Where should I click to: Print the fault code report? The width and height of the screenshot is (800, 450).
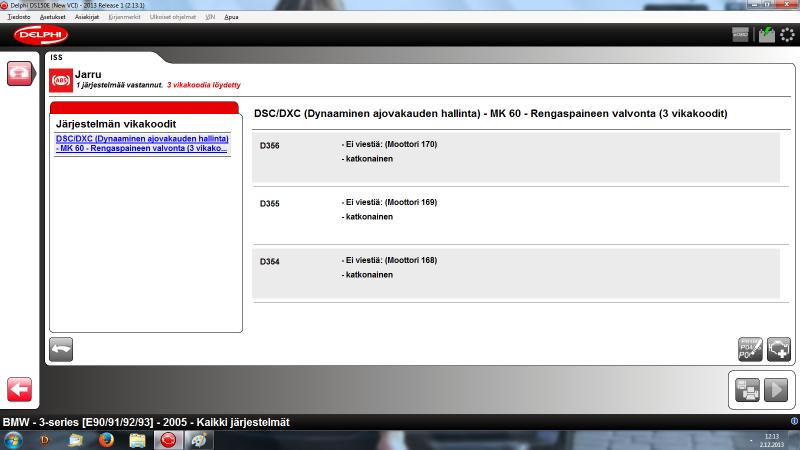[x=747, y=390]
